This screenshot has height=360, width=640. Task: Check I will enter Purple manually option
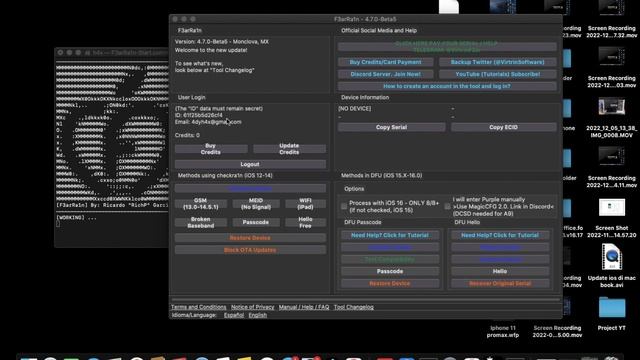(x=447, y=207)
